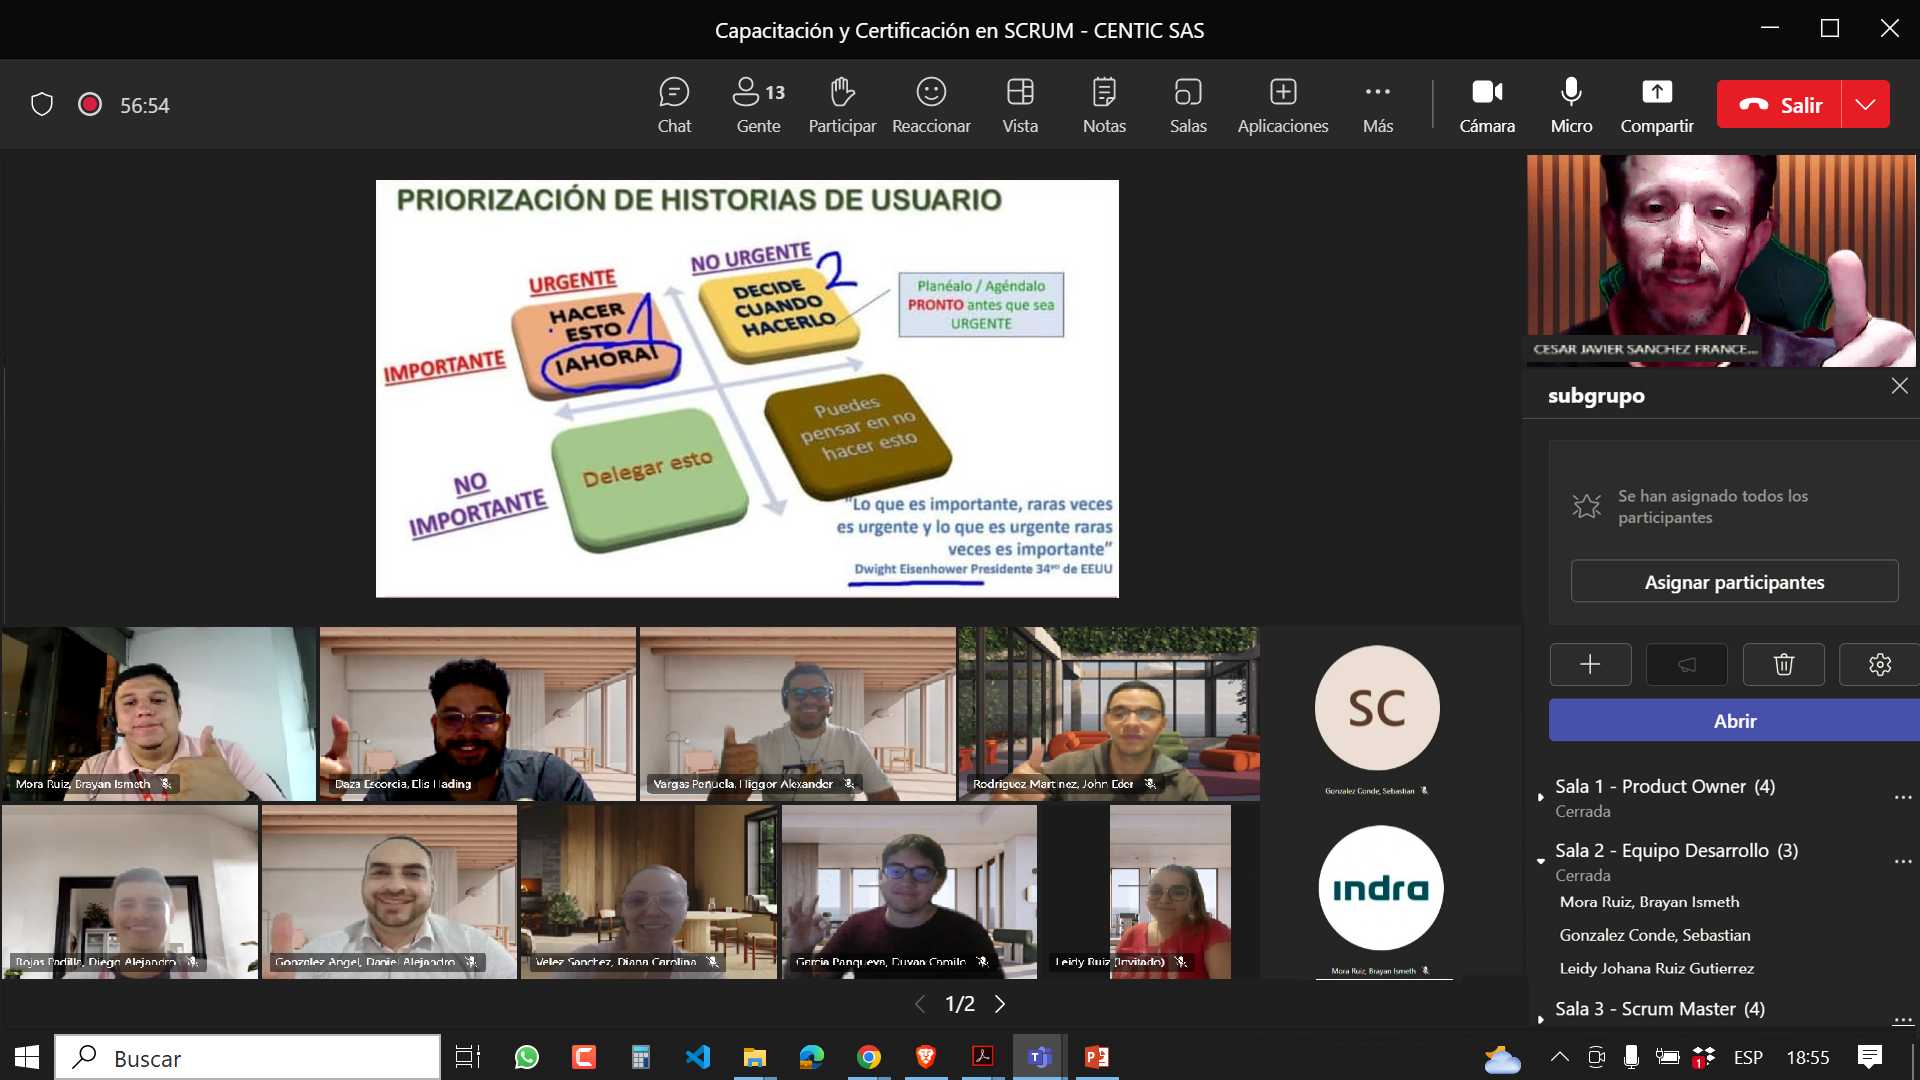Select Gonzalez Conde, Sebastian in Sala 2
The height and width of the screenshot is (1080, 1920).
pos(1654,935)
